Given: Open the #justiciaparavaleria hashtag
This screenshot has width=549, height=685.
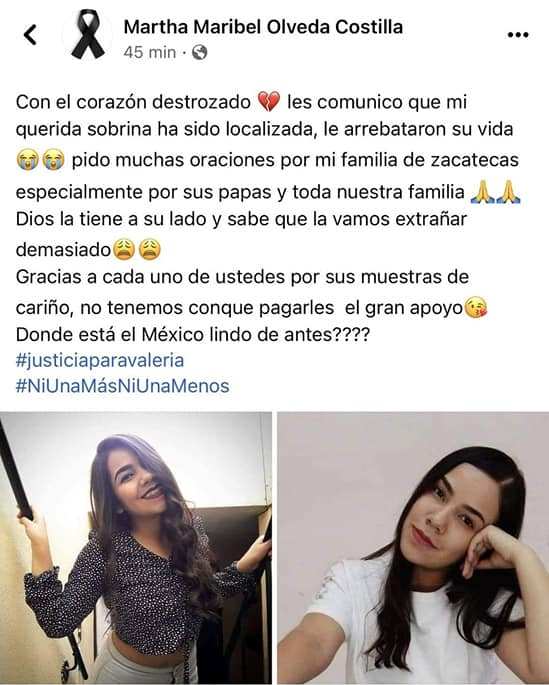Looking at the screenshot, I should [100, 361].
